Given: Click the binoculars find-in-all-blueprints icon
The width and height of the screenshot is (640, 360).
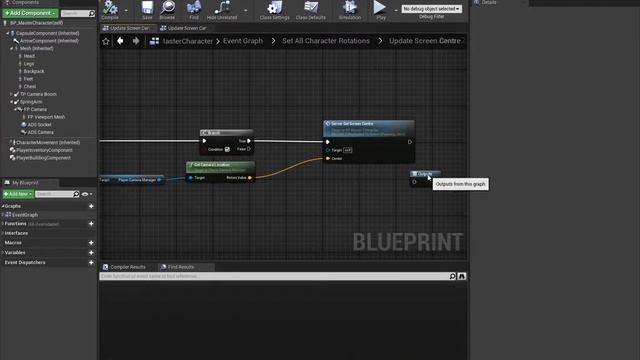Looking at the screenshot, I should pyautogui.click(x=462, y=276).
